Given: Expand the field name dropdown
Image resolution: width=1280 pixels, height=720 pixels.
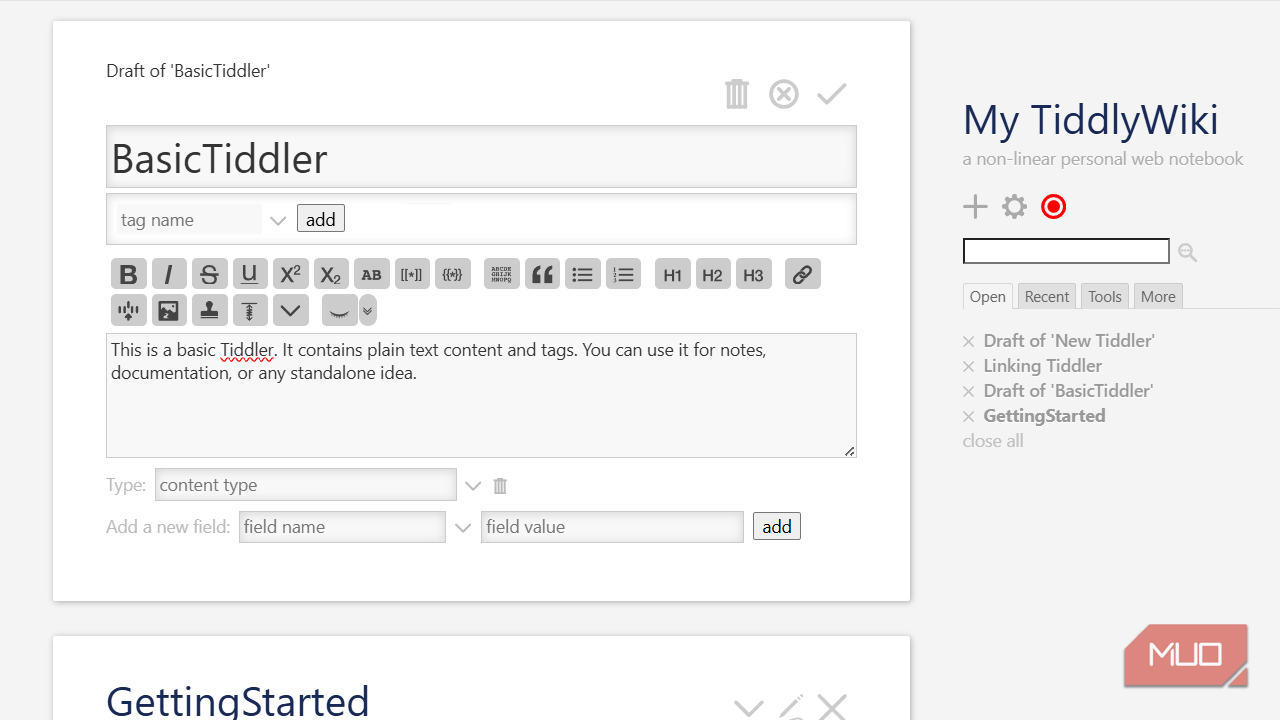Looking at the screenshot, I should click(462, 527).
